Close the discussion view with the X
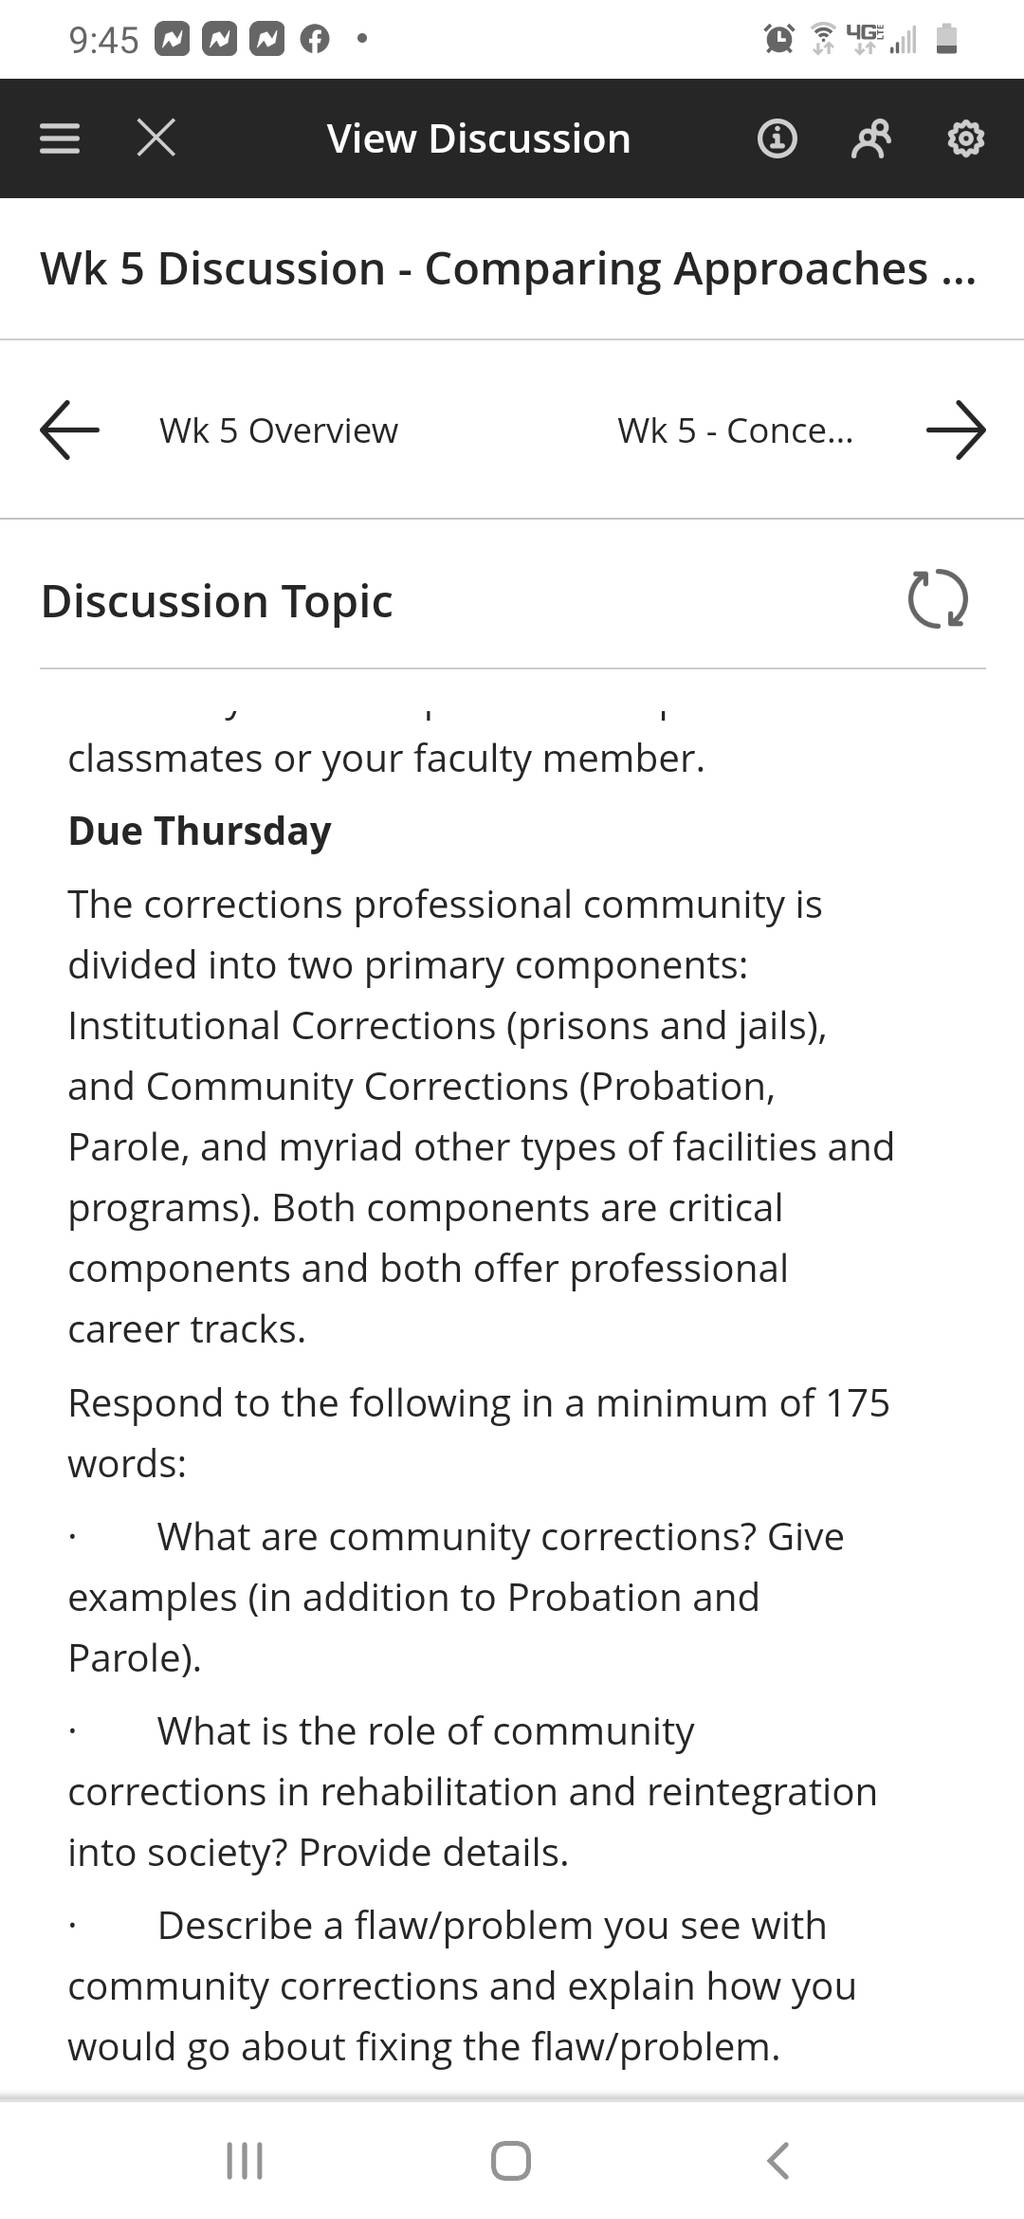Screen dimensions: 1024x2219 pos(156,138)
